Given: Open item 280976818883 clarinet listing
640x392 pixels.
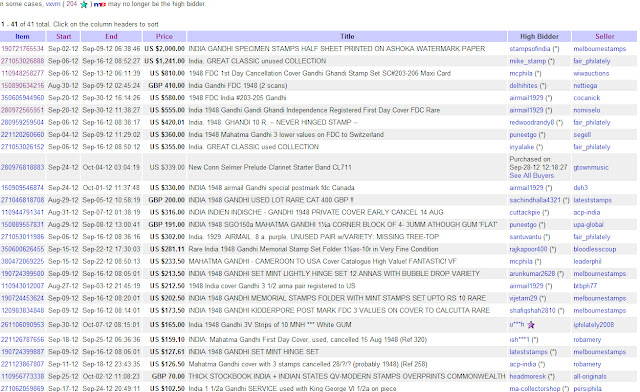Looking at the screenshot, I should [x=22, y=167].
